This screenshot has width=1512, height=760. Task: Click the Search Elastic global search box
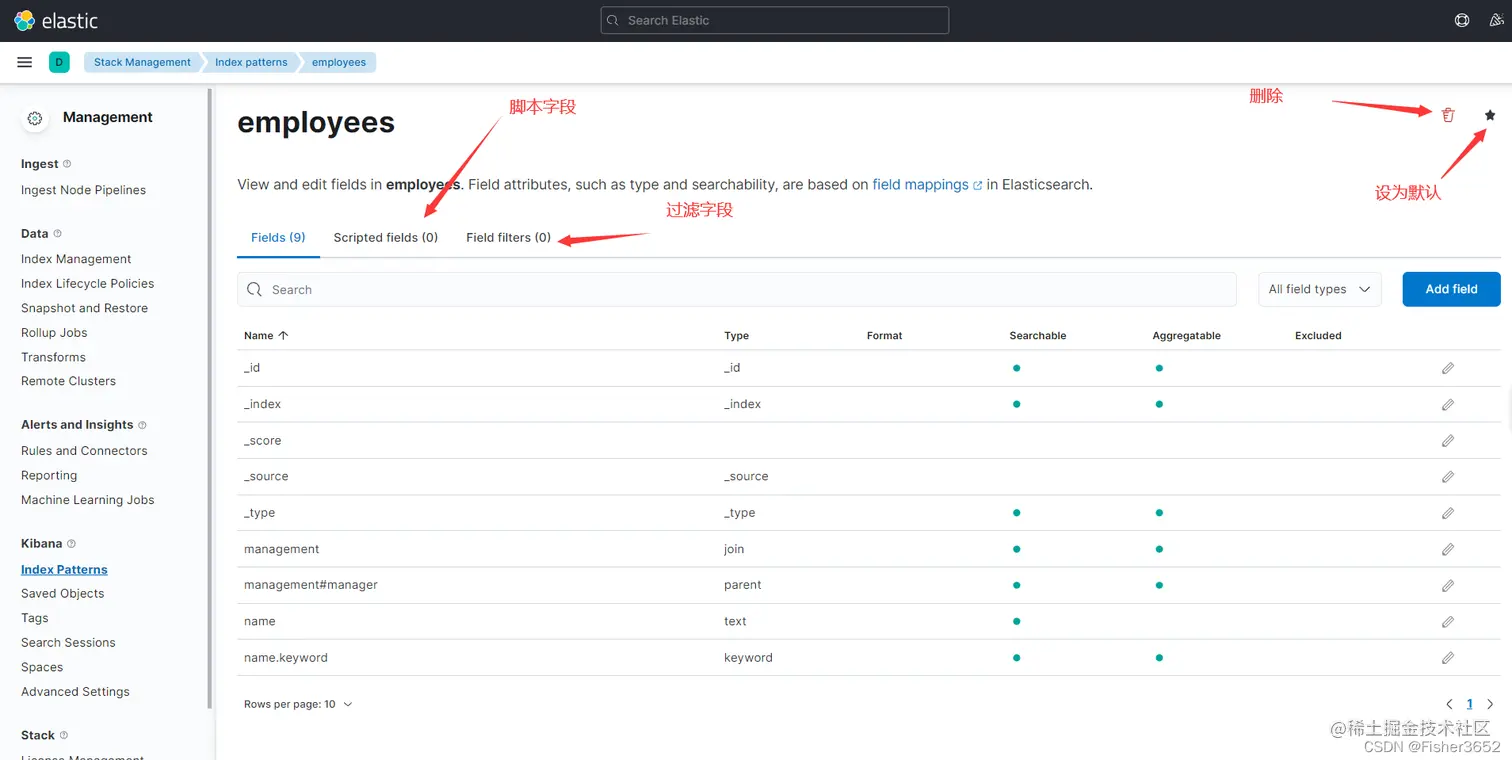tap(775, 20)
